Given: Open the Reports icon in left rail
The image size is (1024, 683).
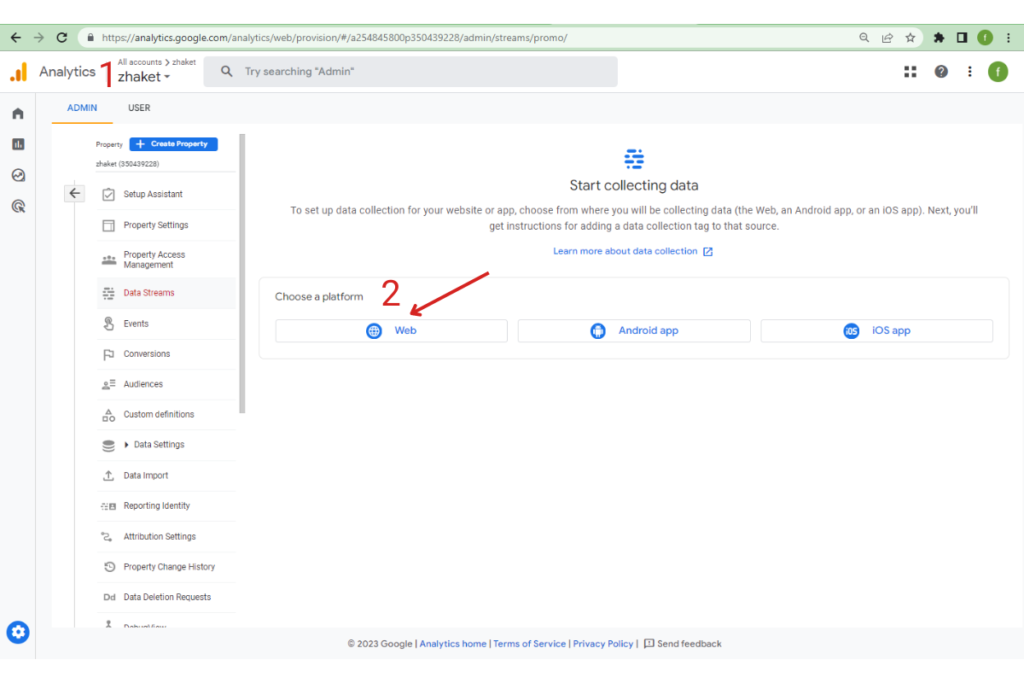Looking at the screenshot, I should (x=18, y=144).
